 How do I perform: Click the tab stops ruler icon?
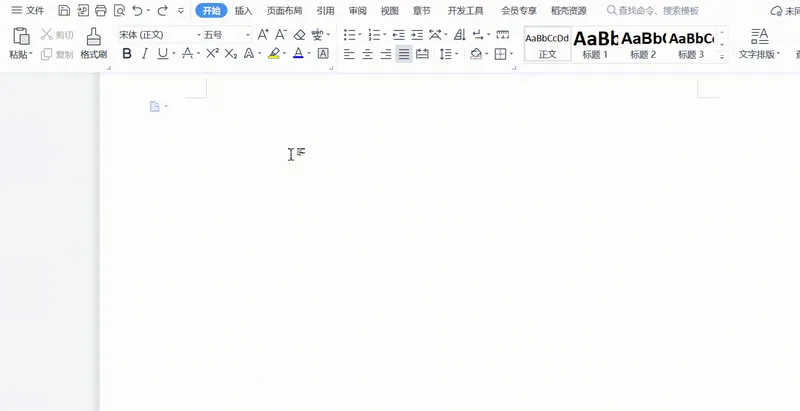click(503, 35)
